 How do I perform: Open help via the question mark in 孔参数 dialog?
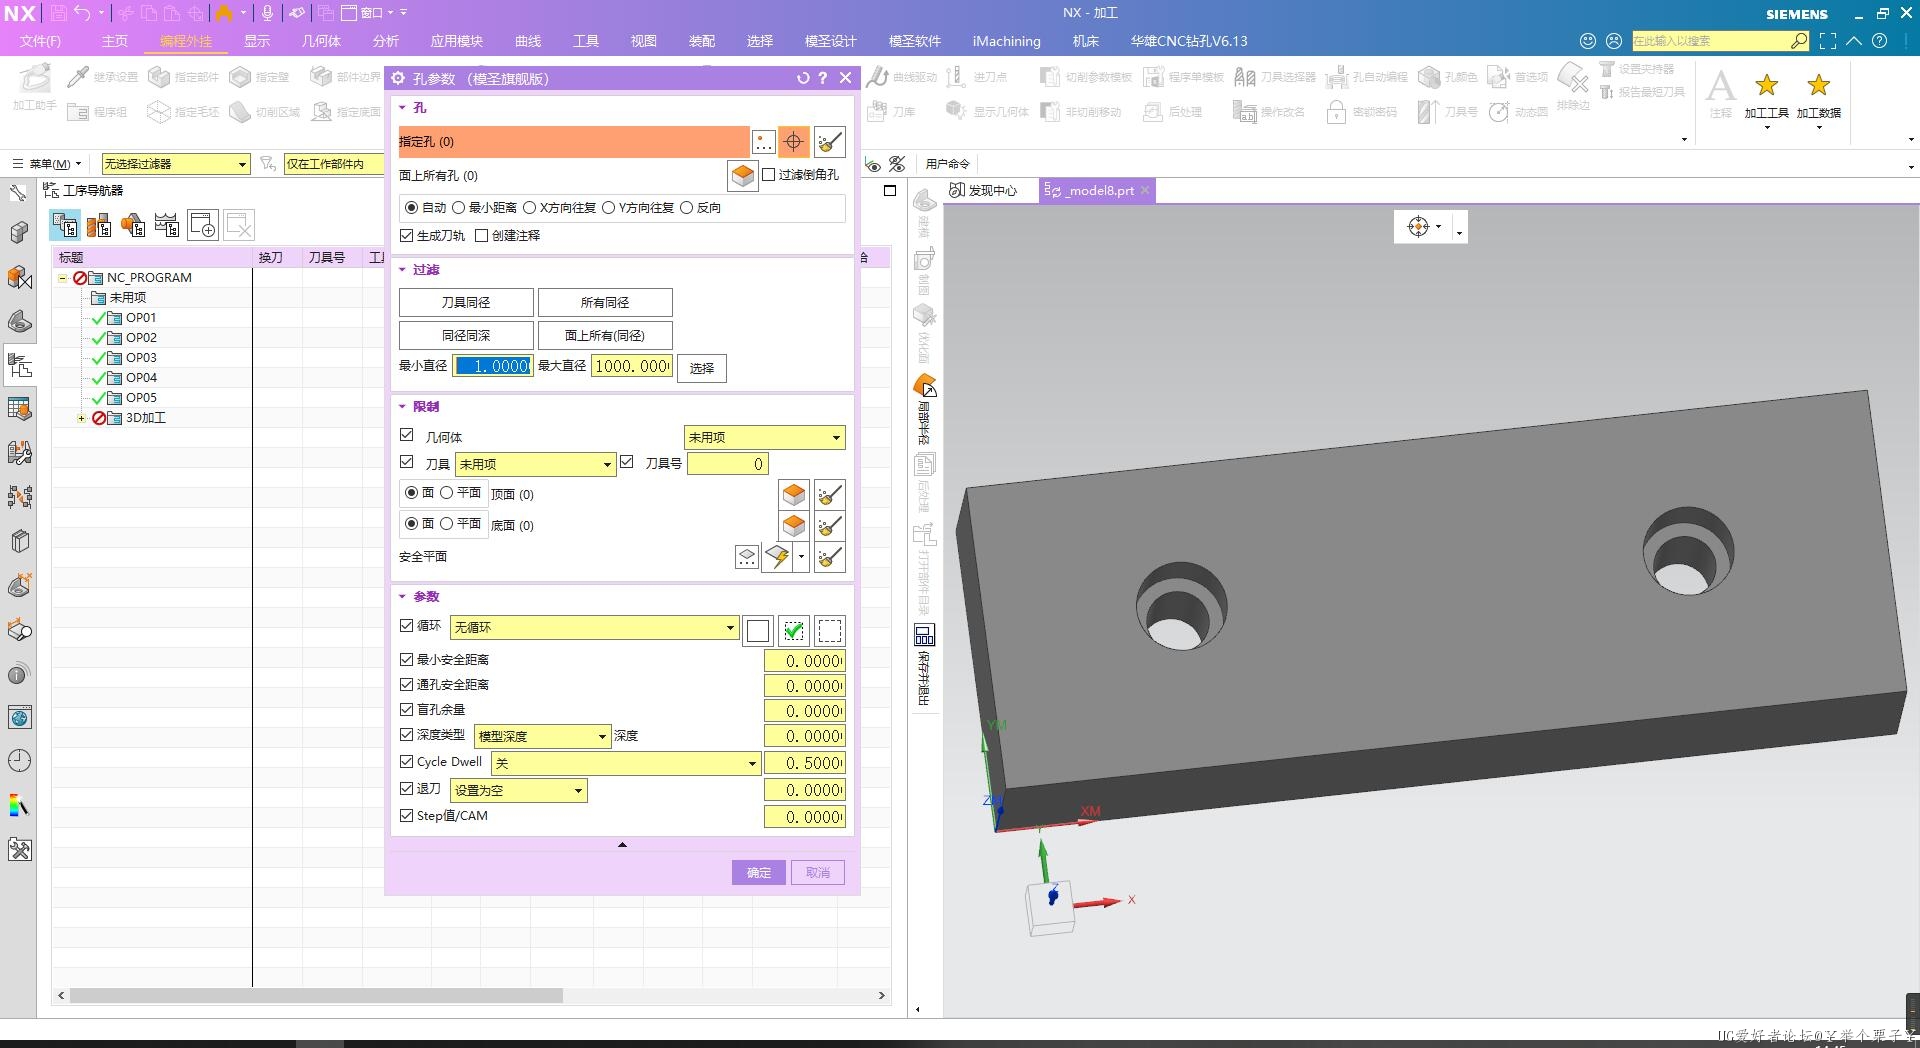[x=823, y=78]
